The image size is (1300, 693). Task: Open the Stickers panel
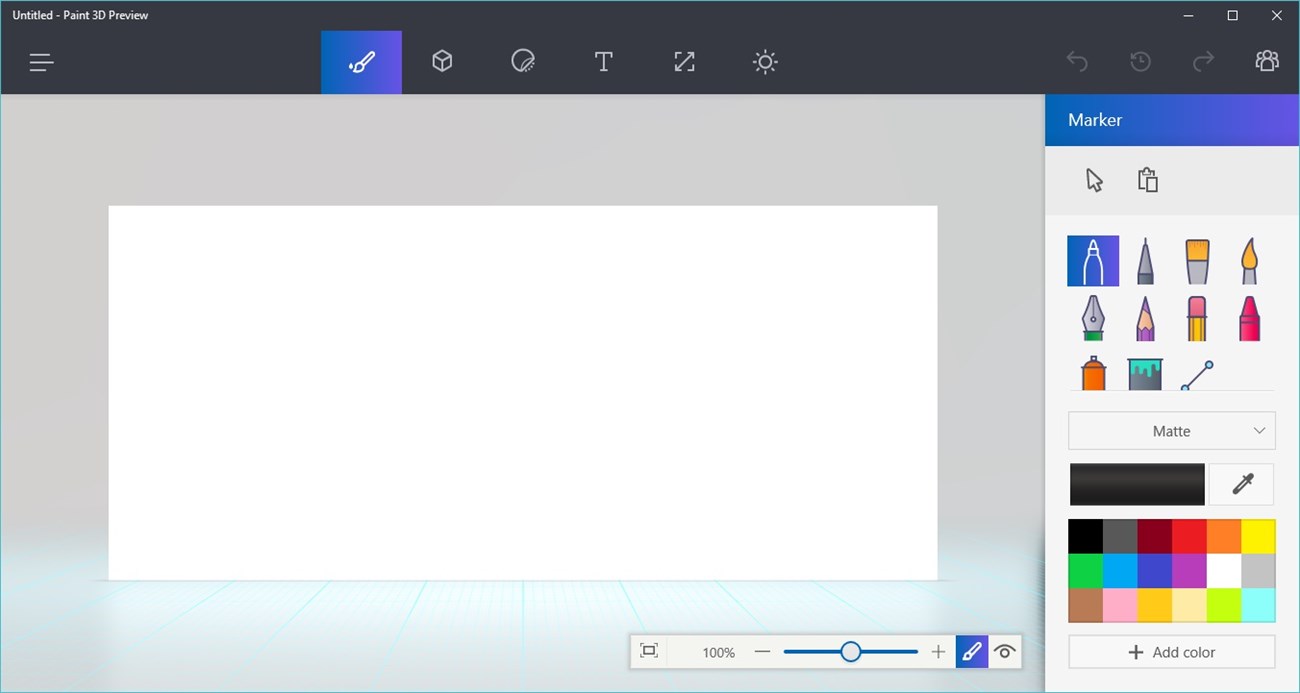pyautogui.click(x=523, y=61)
